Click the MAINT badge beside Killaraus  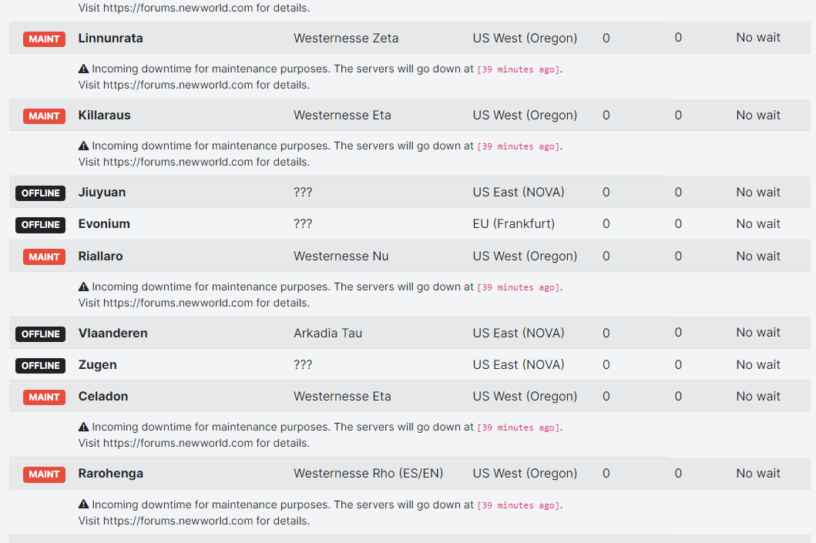(x=44, y=116)
